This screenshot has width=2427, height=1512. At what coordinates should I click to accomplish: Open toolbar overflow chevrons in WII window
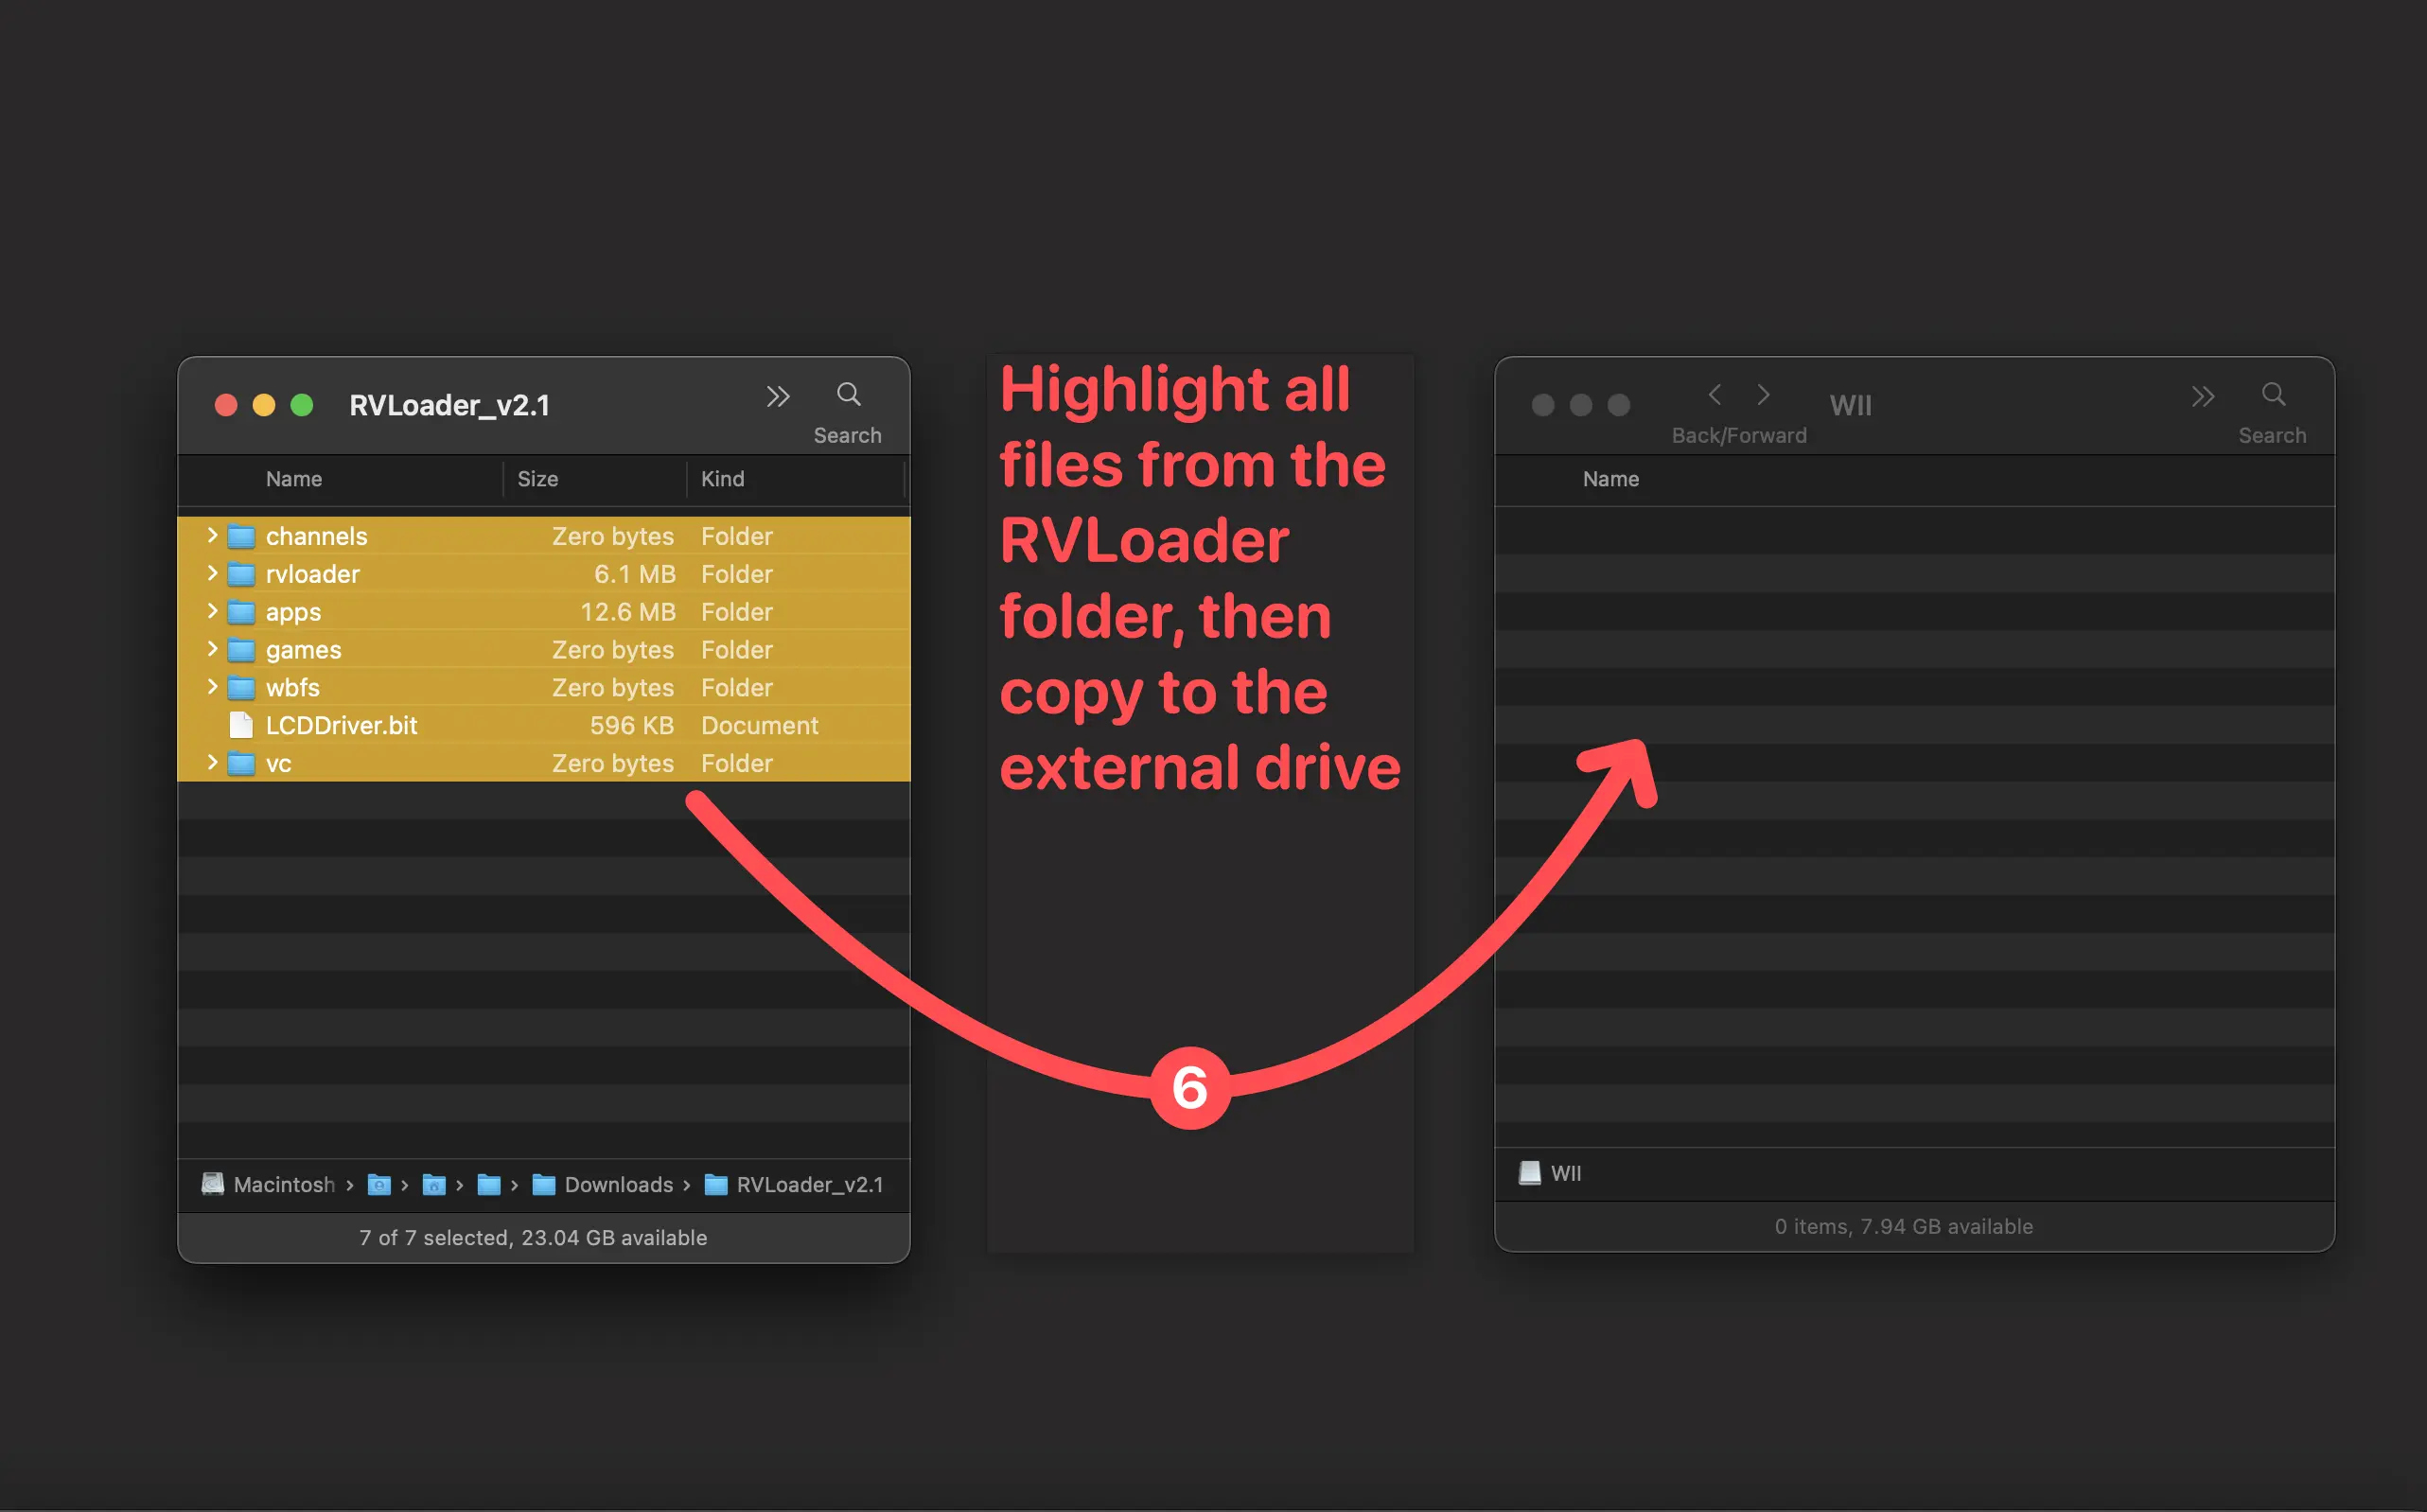pyautogui.click(x=2202, y=397)
